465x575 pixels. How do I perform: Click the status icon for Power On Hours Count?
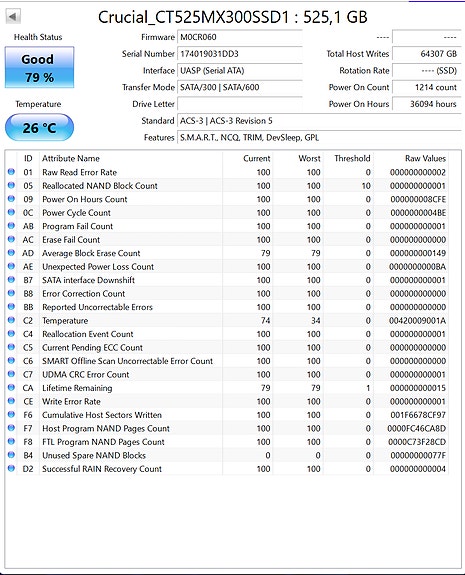11,199
